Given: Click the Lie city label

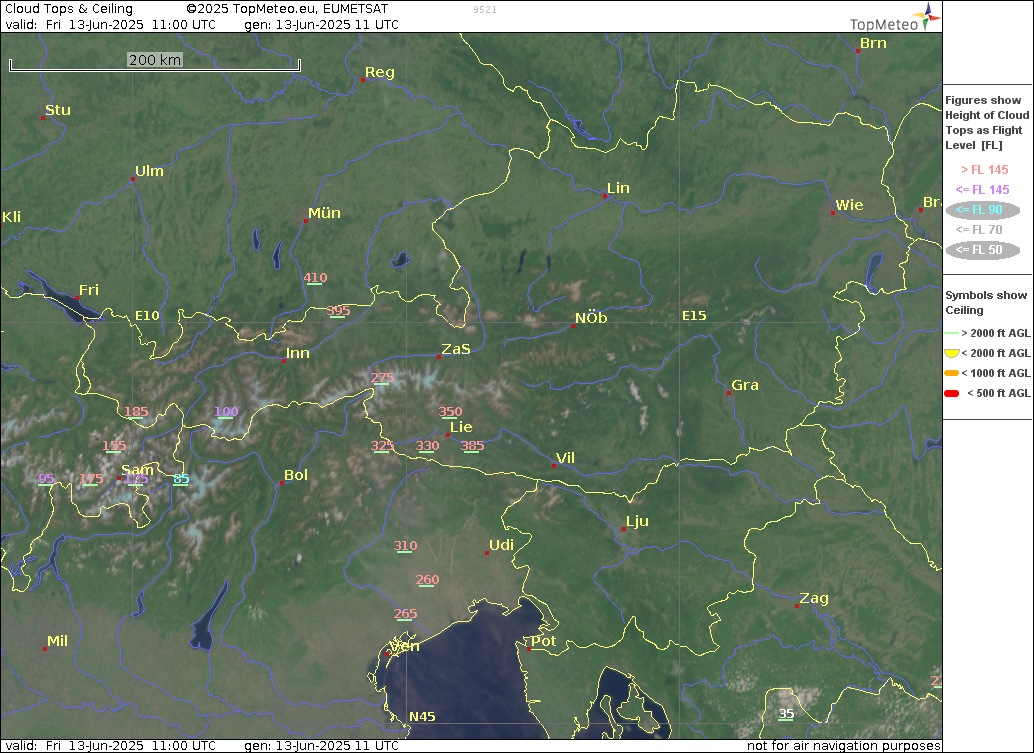Looking at the screenshot, I should (x=461, y=427).
